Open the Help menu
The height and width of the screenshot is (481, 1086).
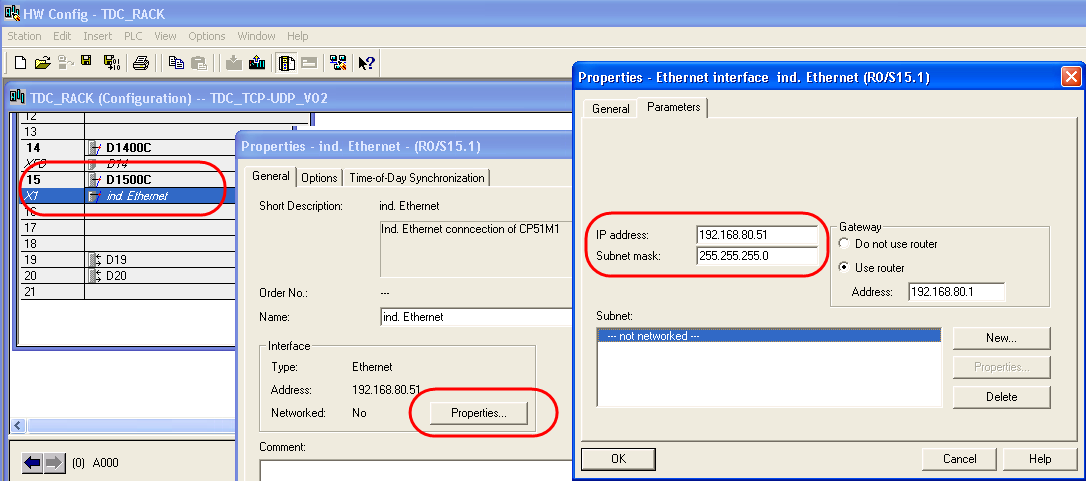tap(298, 36)
